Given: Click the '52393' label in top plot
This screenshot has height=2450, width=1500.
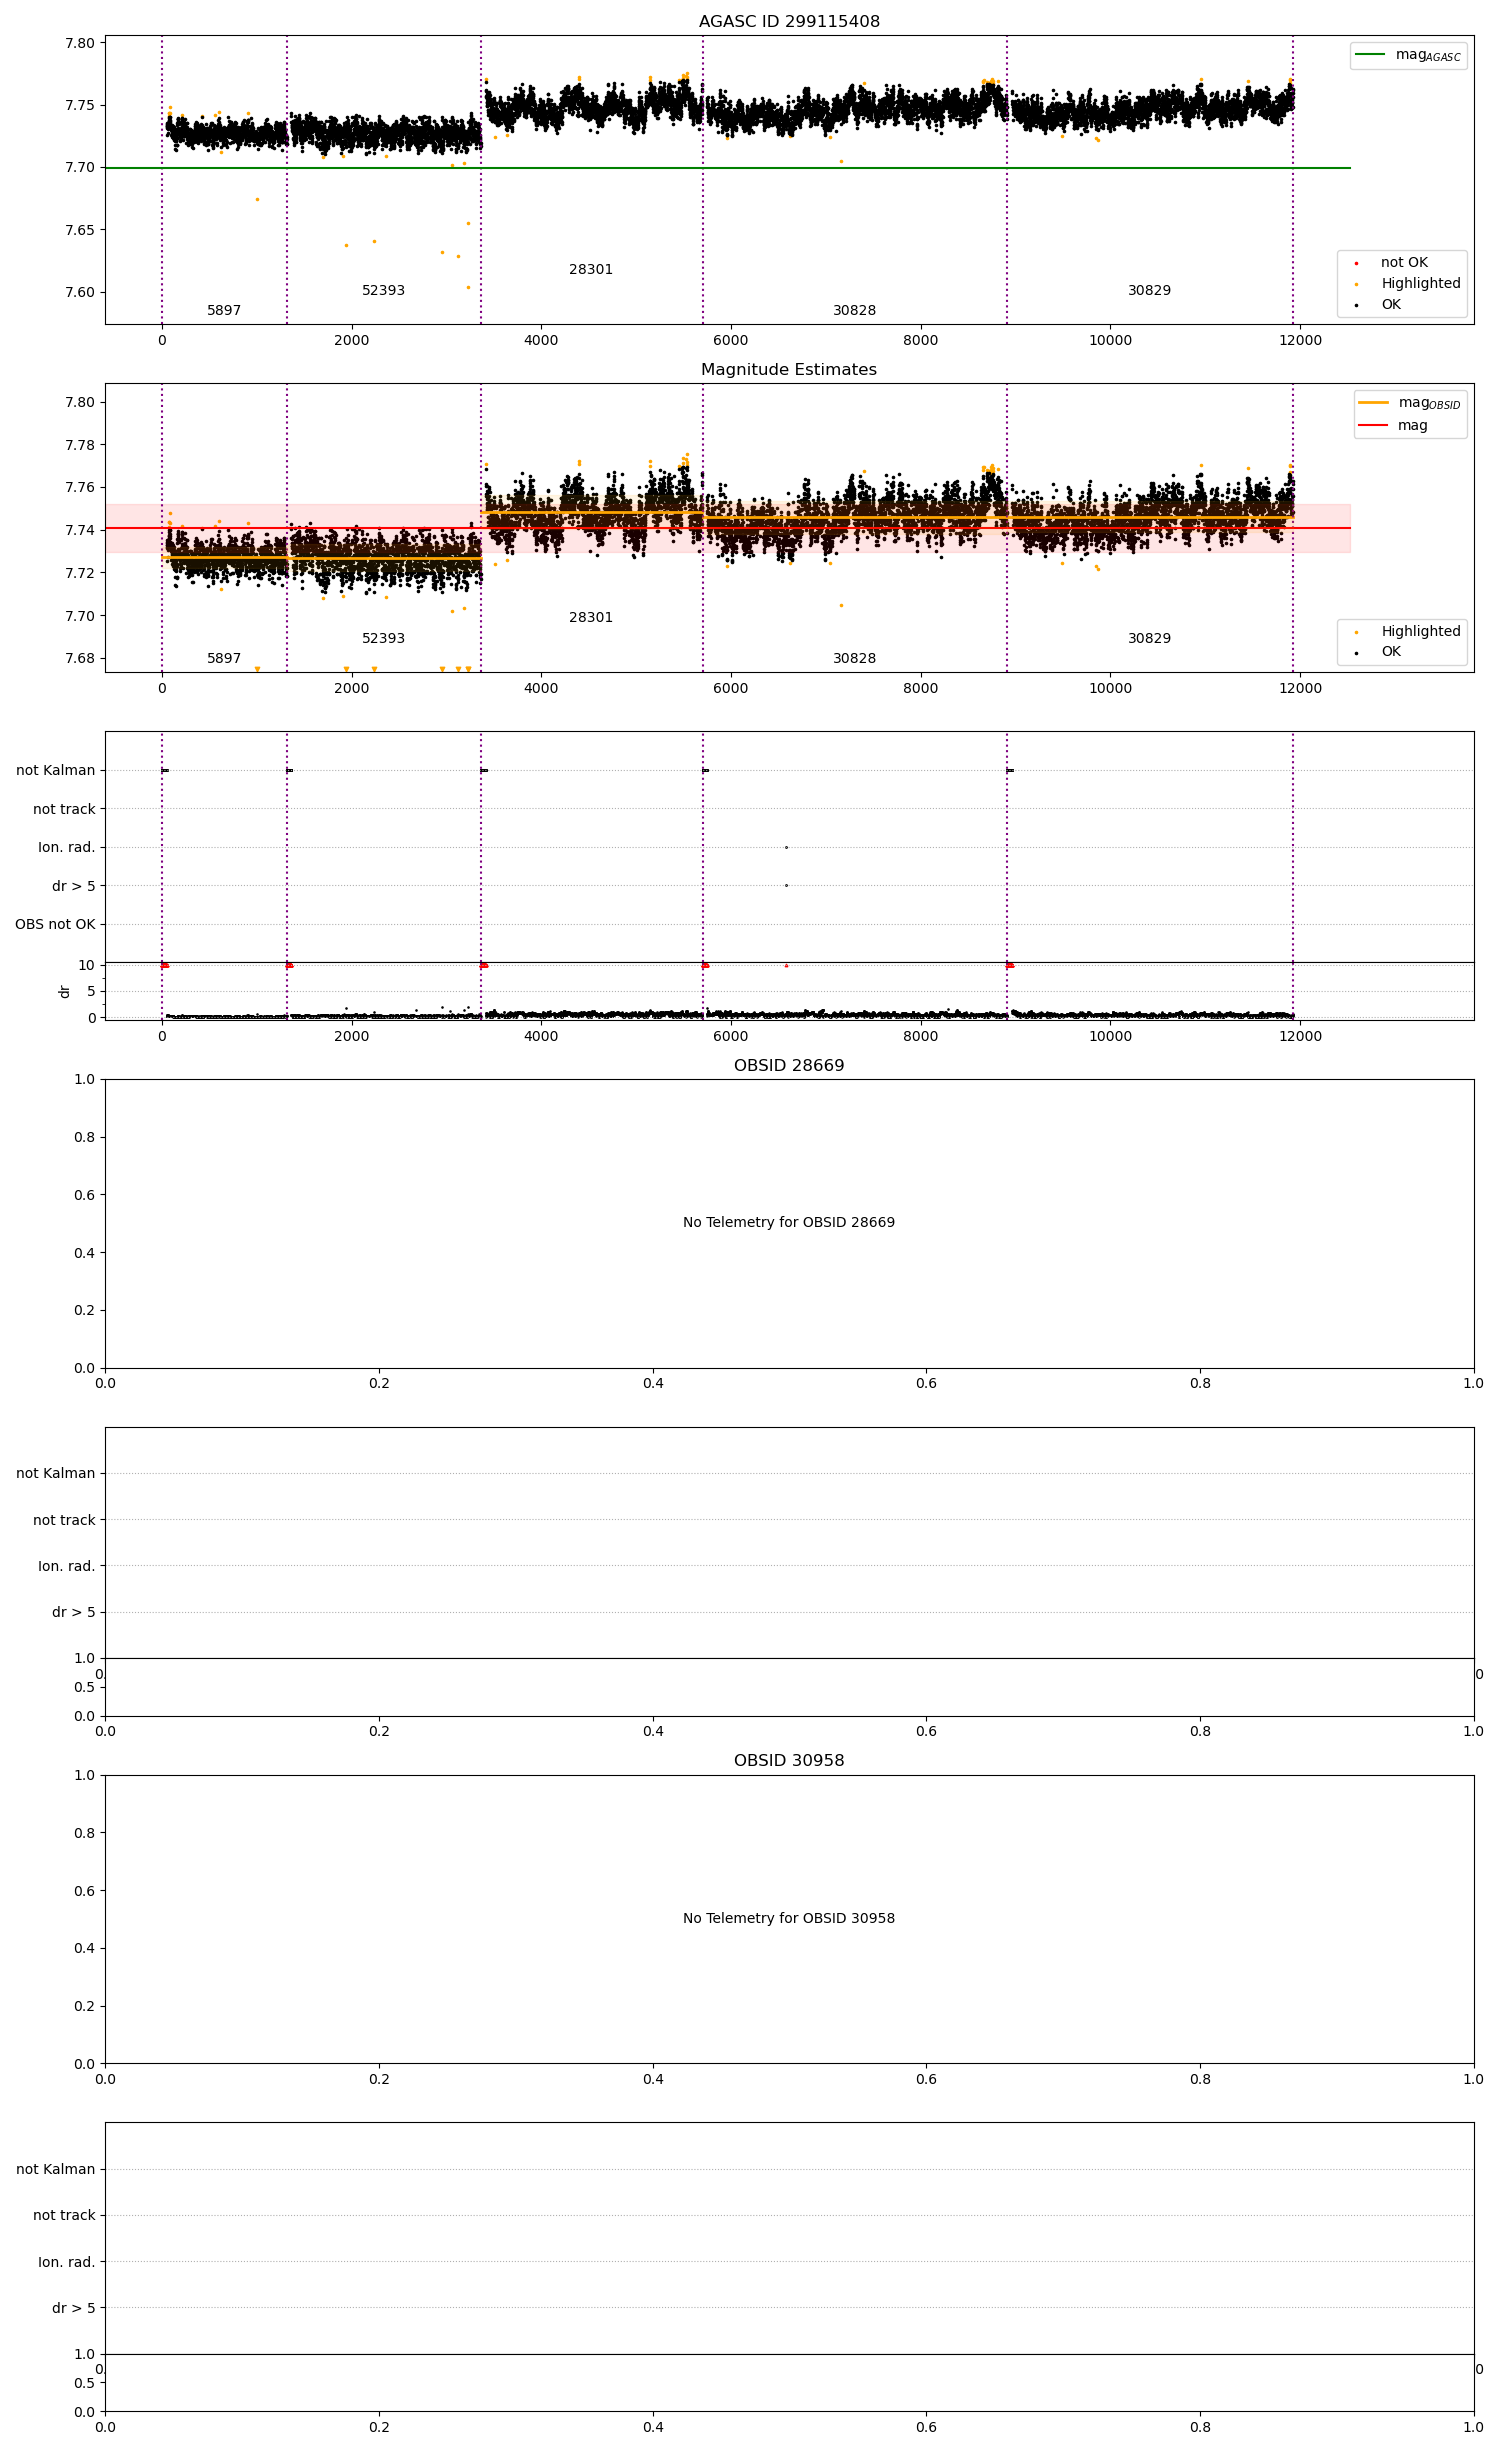Looking at the screenshot, I should tap(384, 291).
